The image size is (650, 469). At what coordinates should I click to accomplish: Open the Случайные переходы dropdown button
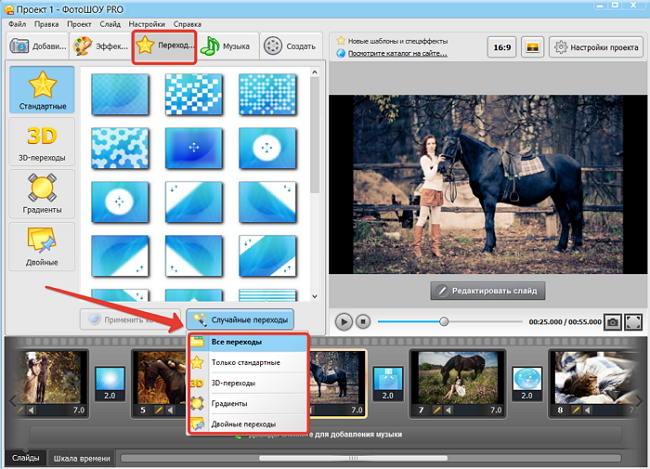(x=240, y=320)
